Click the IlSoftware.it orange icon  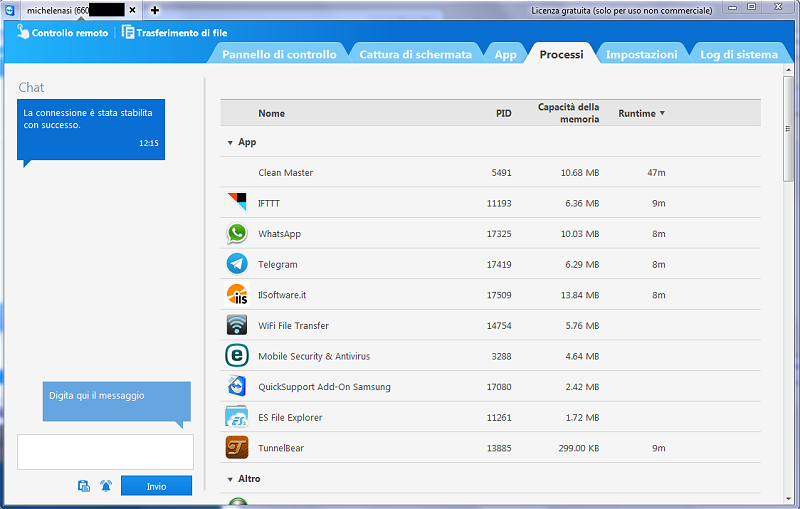237,294
